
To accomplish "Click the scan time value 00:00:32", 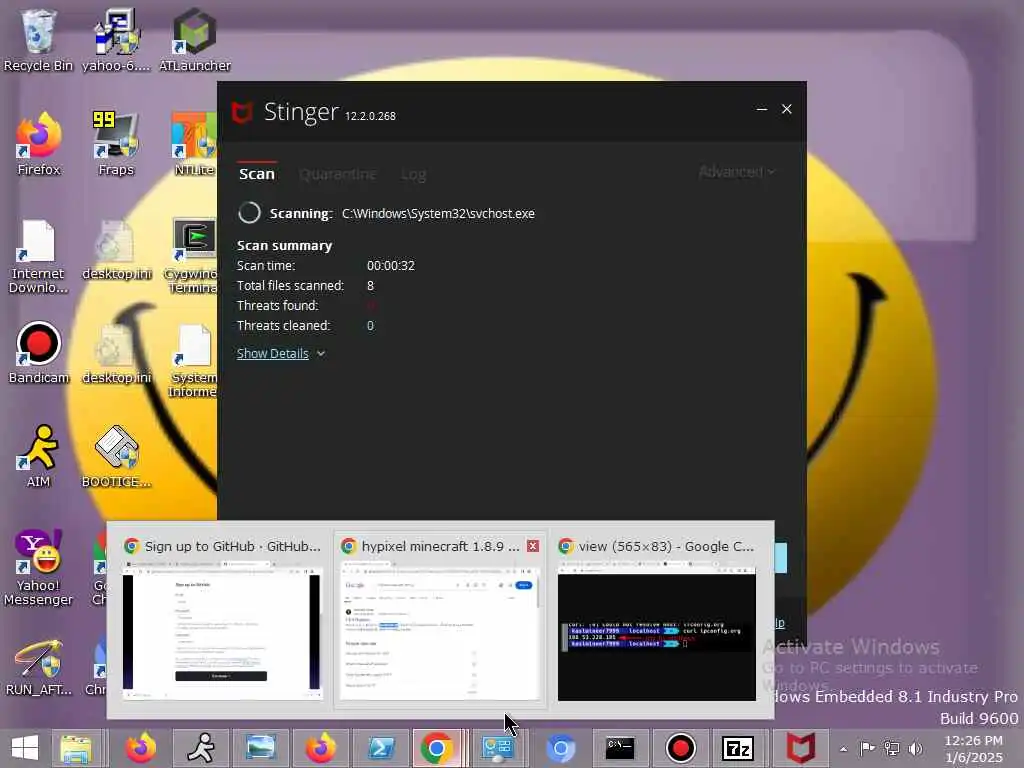I will click(x=391, y=266).
